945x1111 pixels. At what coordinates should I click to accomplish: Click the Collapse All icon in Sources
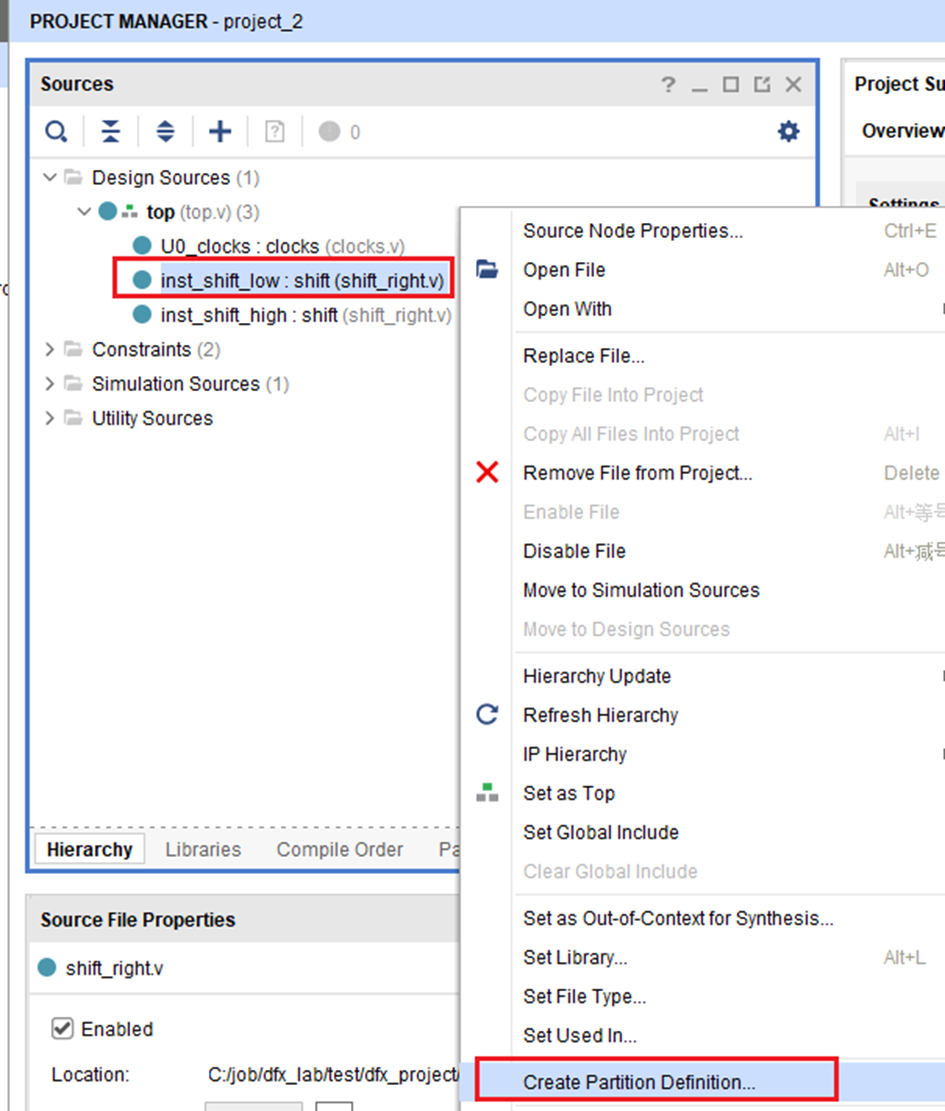(x=111, y=132)
